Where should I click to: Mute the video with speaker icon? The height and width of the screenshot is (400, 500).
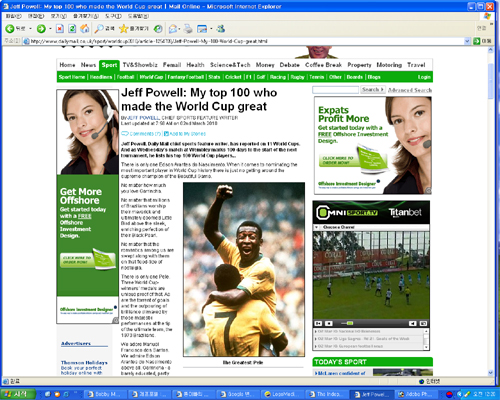click(x=413, y=323)
